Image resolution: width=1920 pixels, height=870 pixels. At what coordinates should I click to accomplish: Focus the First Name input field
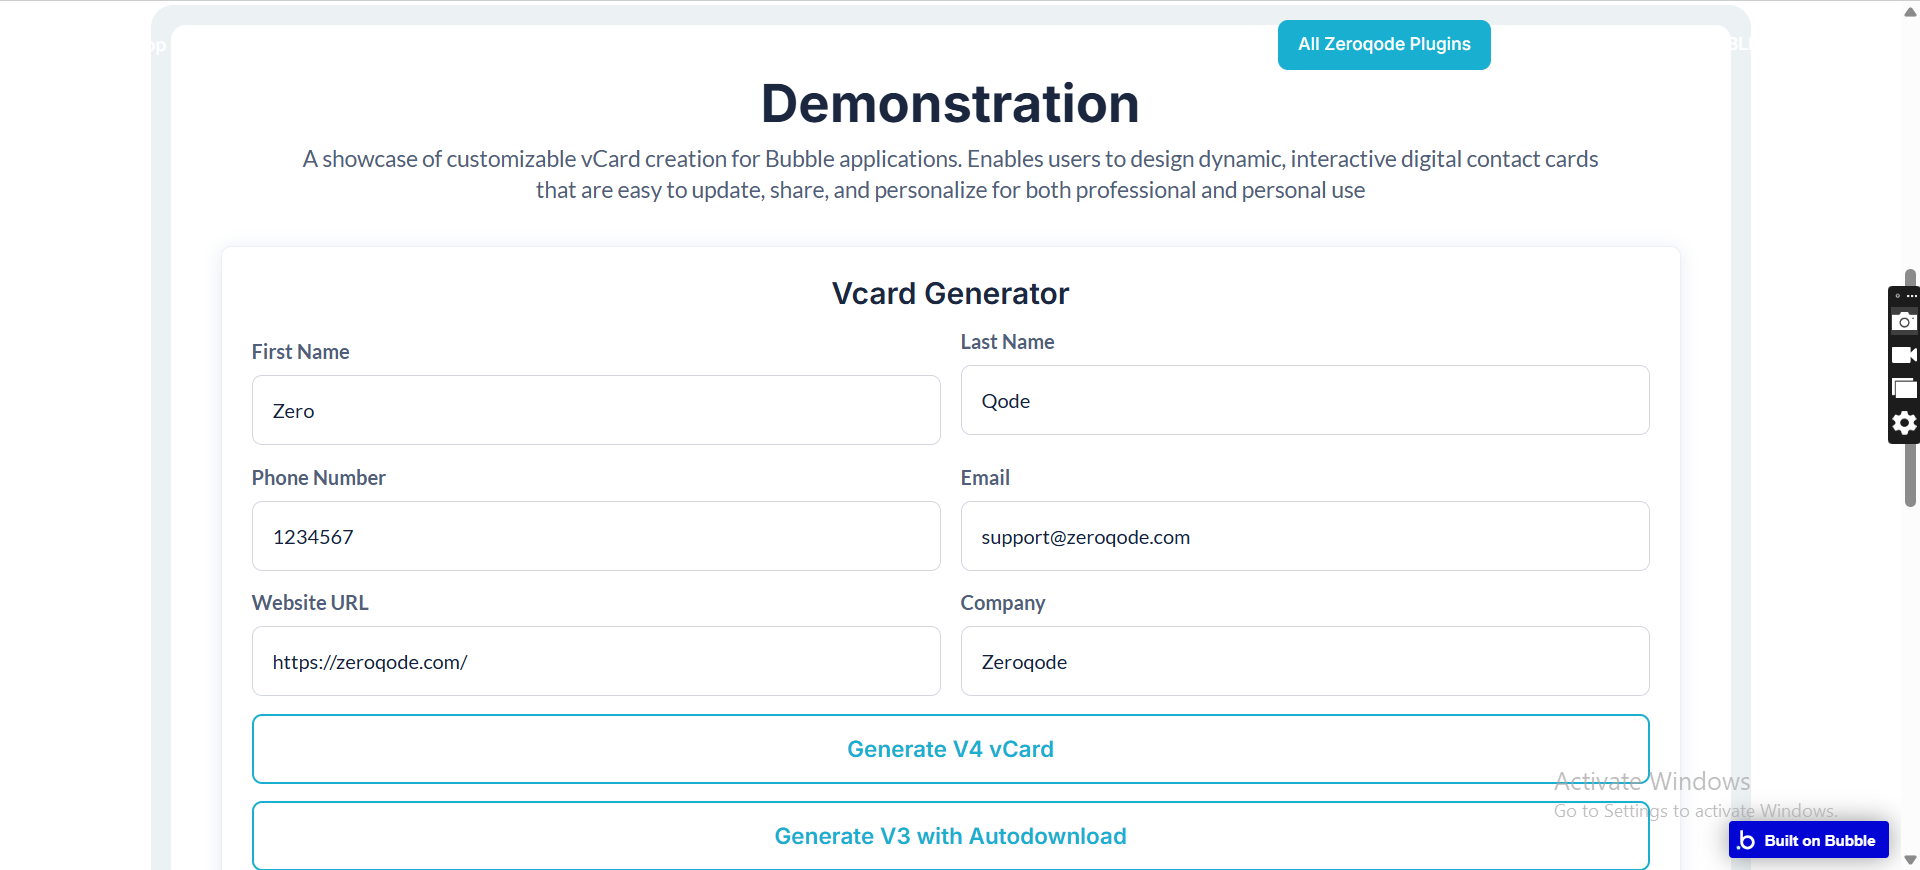596,410
